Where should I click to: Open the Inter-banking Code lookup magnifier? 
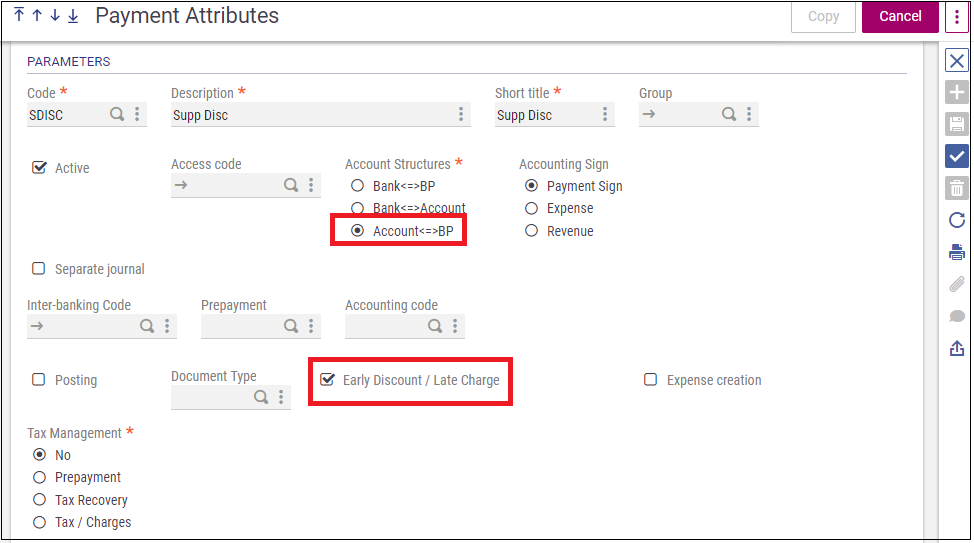tap(147, 326)
